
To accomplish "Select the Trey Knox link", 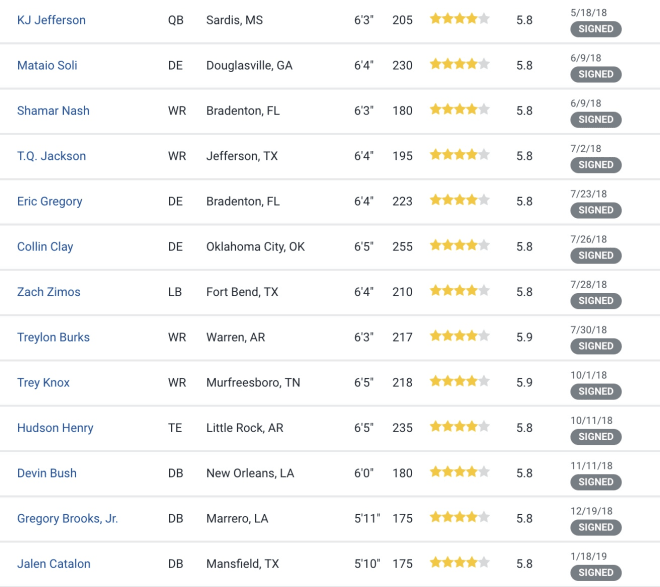I will pyautogui.click(x=43, y=382).
